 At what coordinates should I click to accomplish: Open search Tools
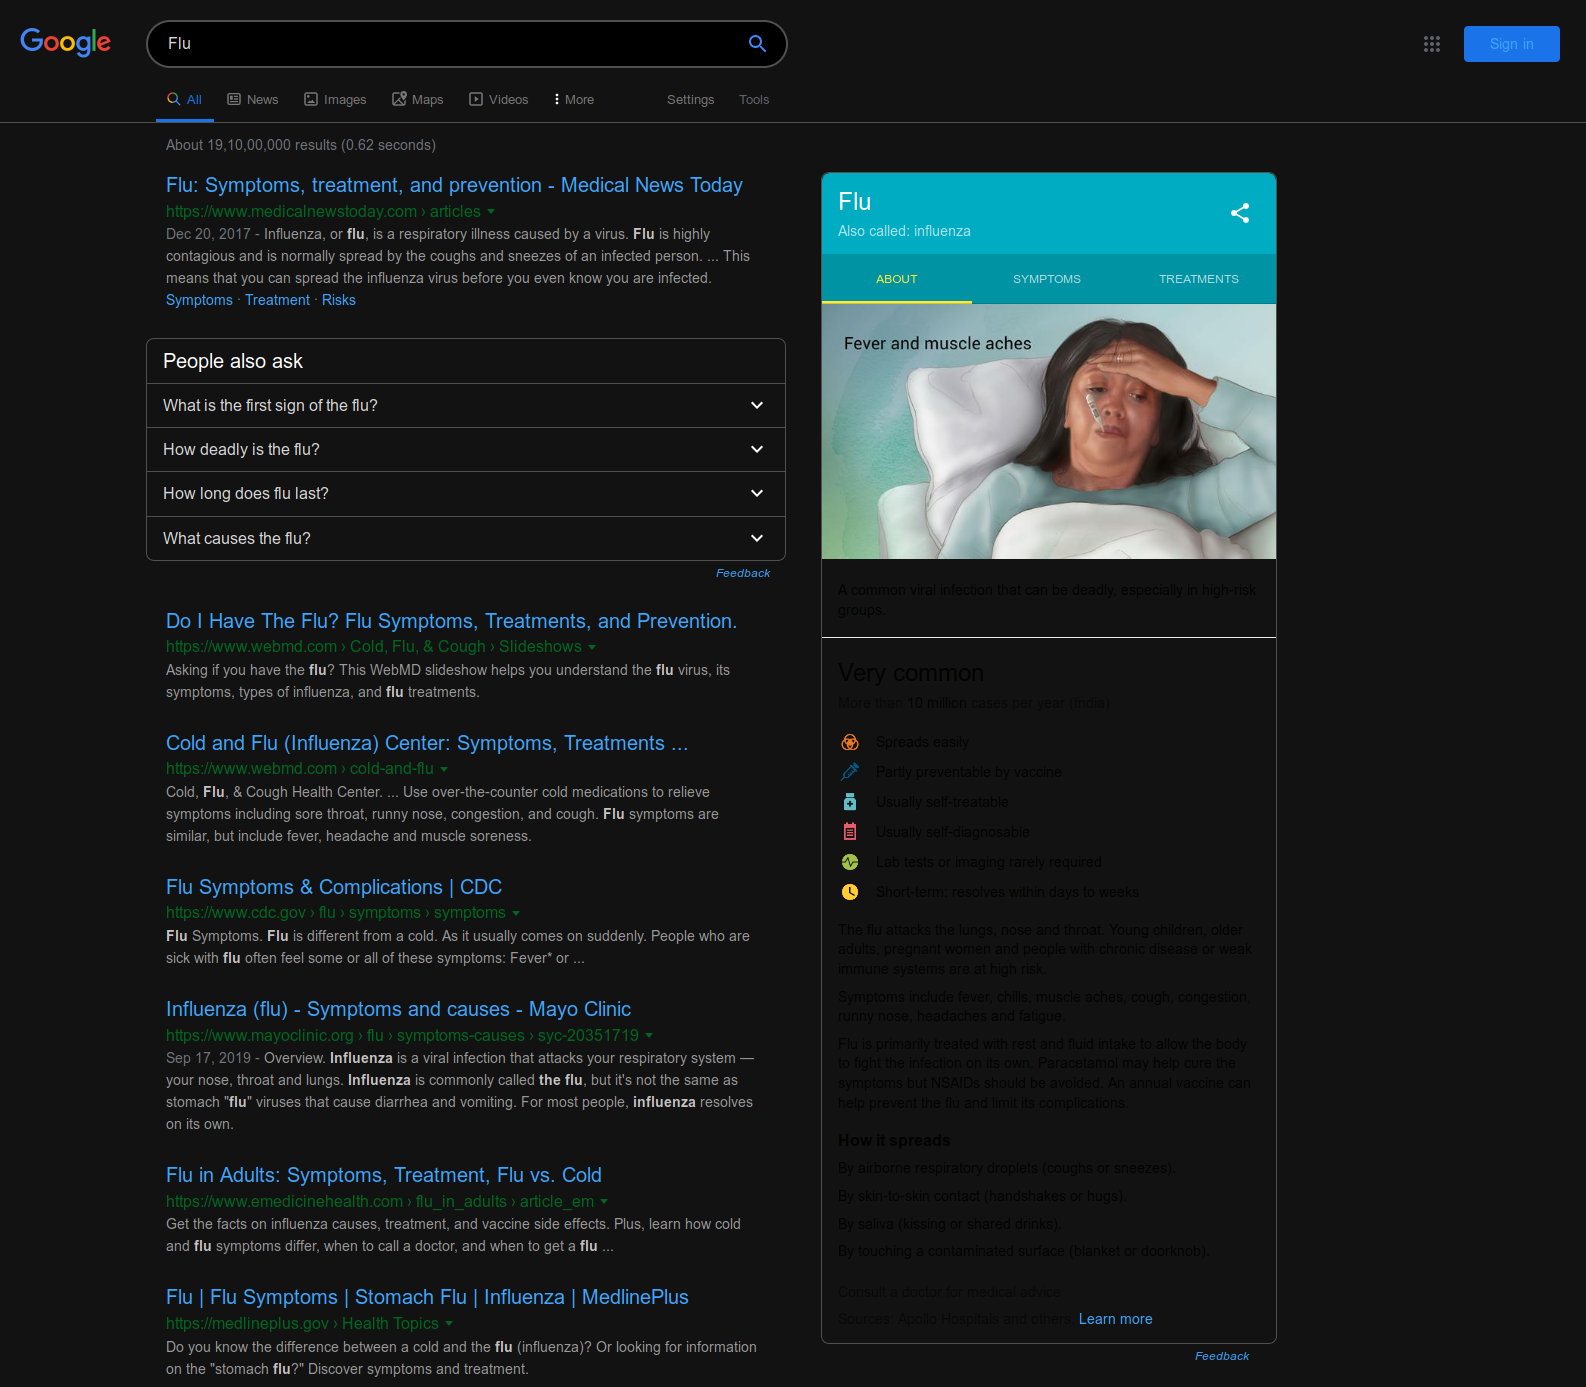click(754, 99)
